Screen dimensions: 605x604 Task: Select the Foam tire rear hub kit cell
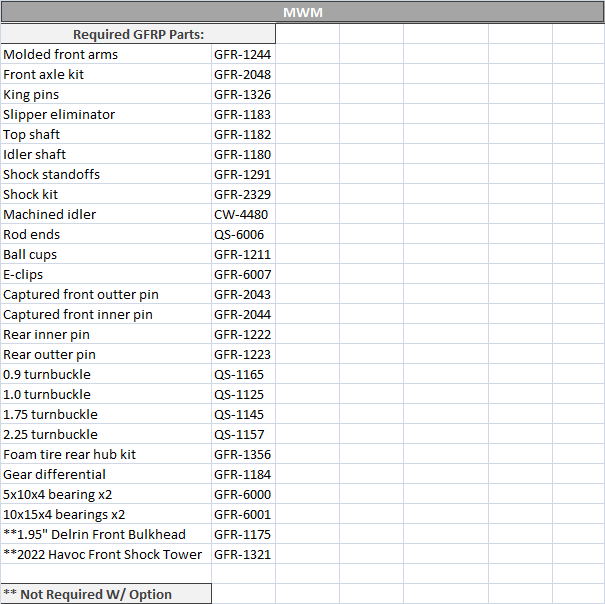[x=105, y=454]
